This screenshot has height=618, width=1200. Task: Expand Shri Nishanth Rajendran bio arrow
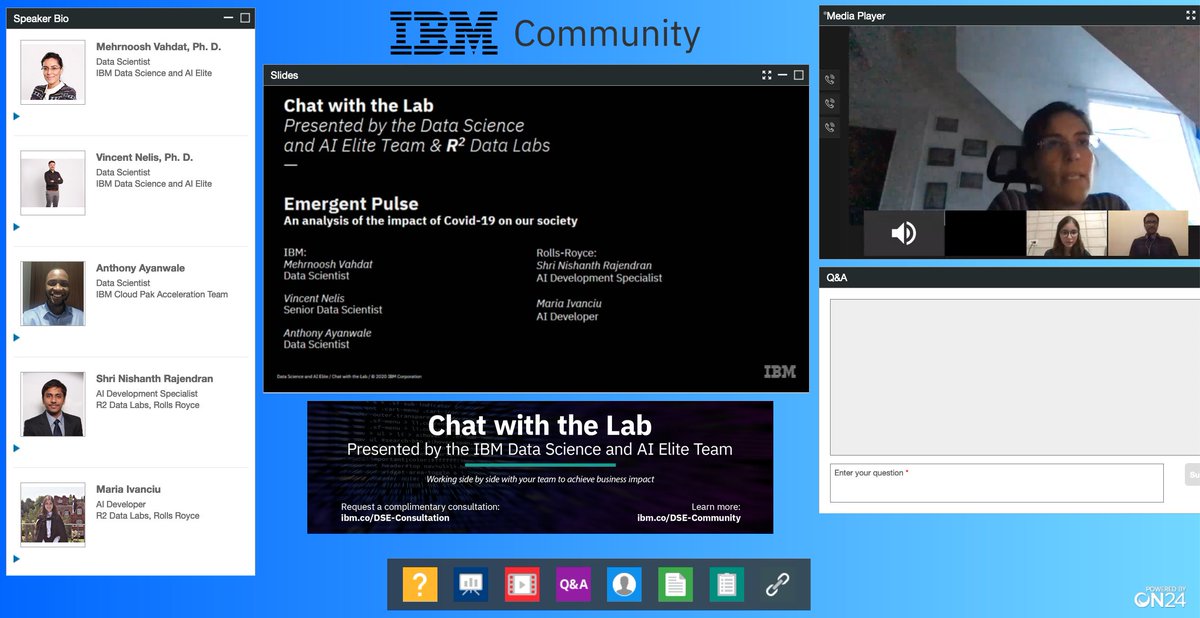(16, 448)
